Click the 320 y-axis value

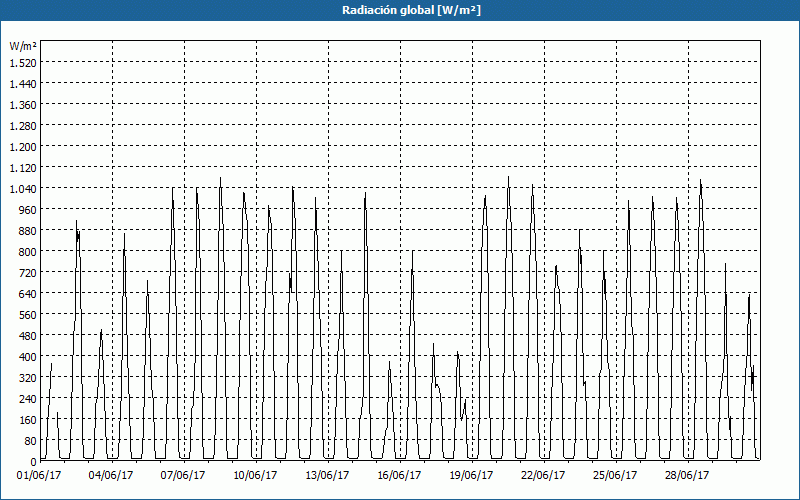click(29, 378)
